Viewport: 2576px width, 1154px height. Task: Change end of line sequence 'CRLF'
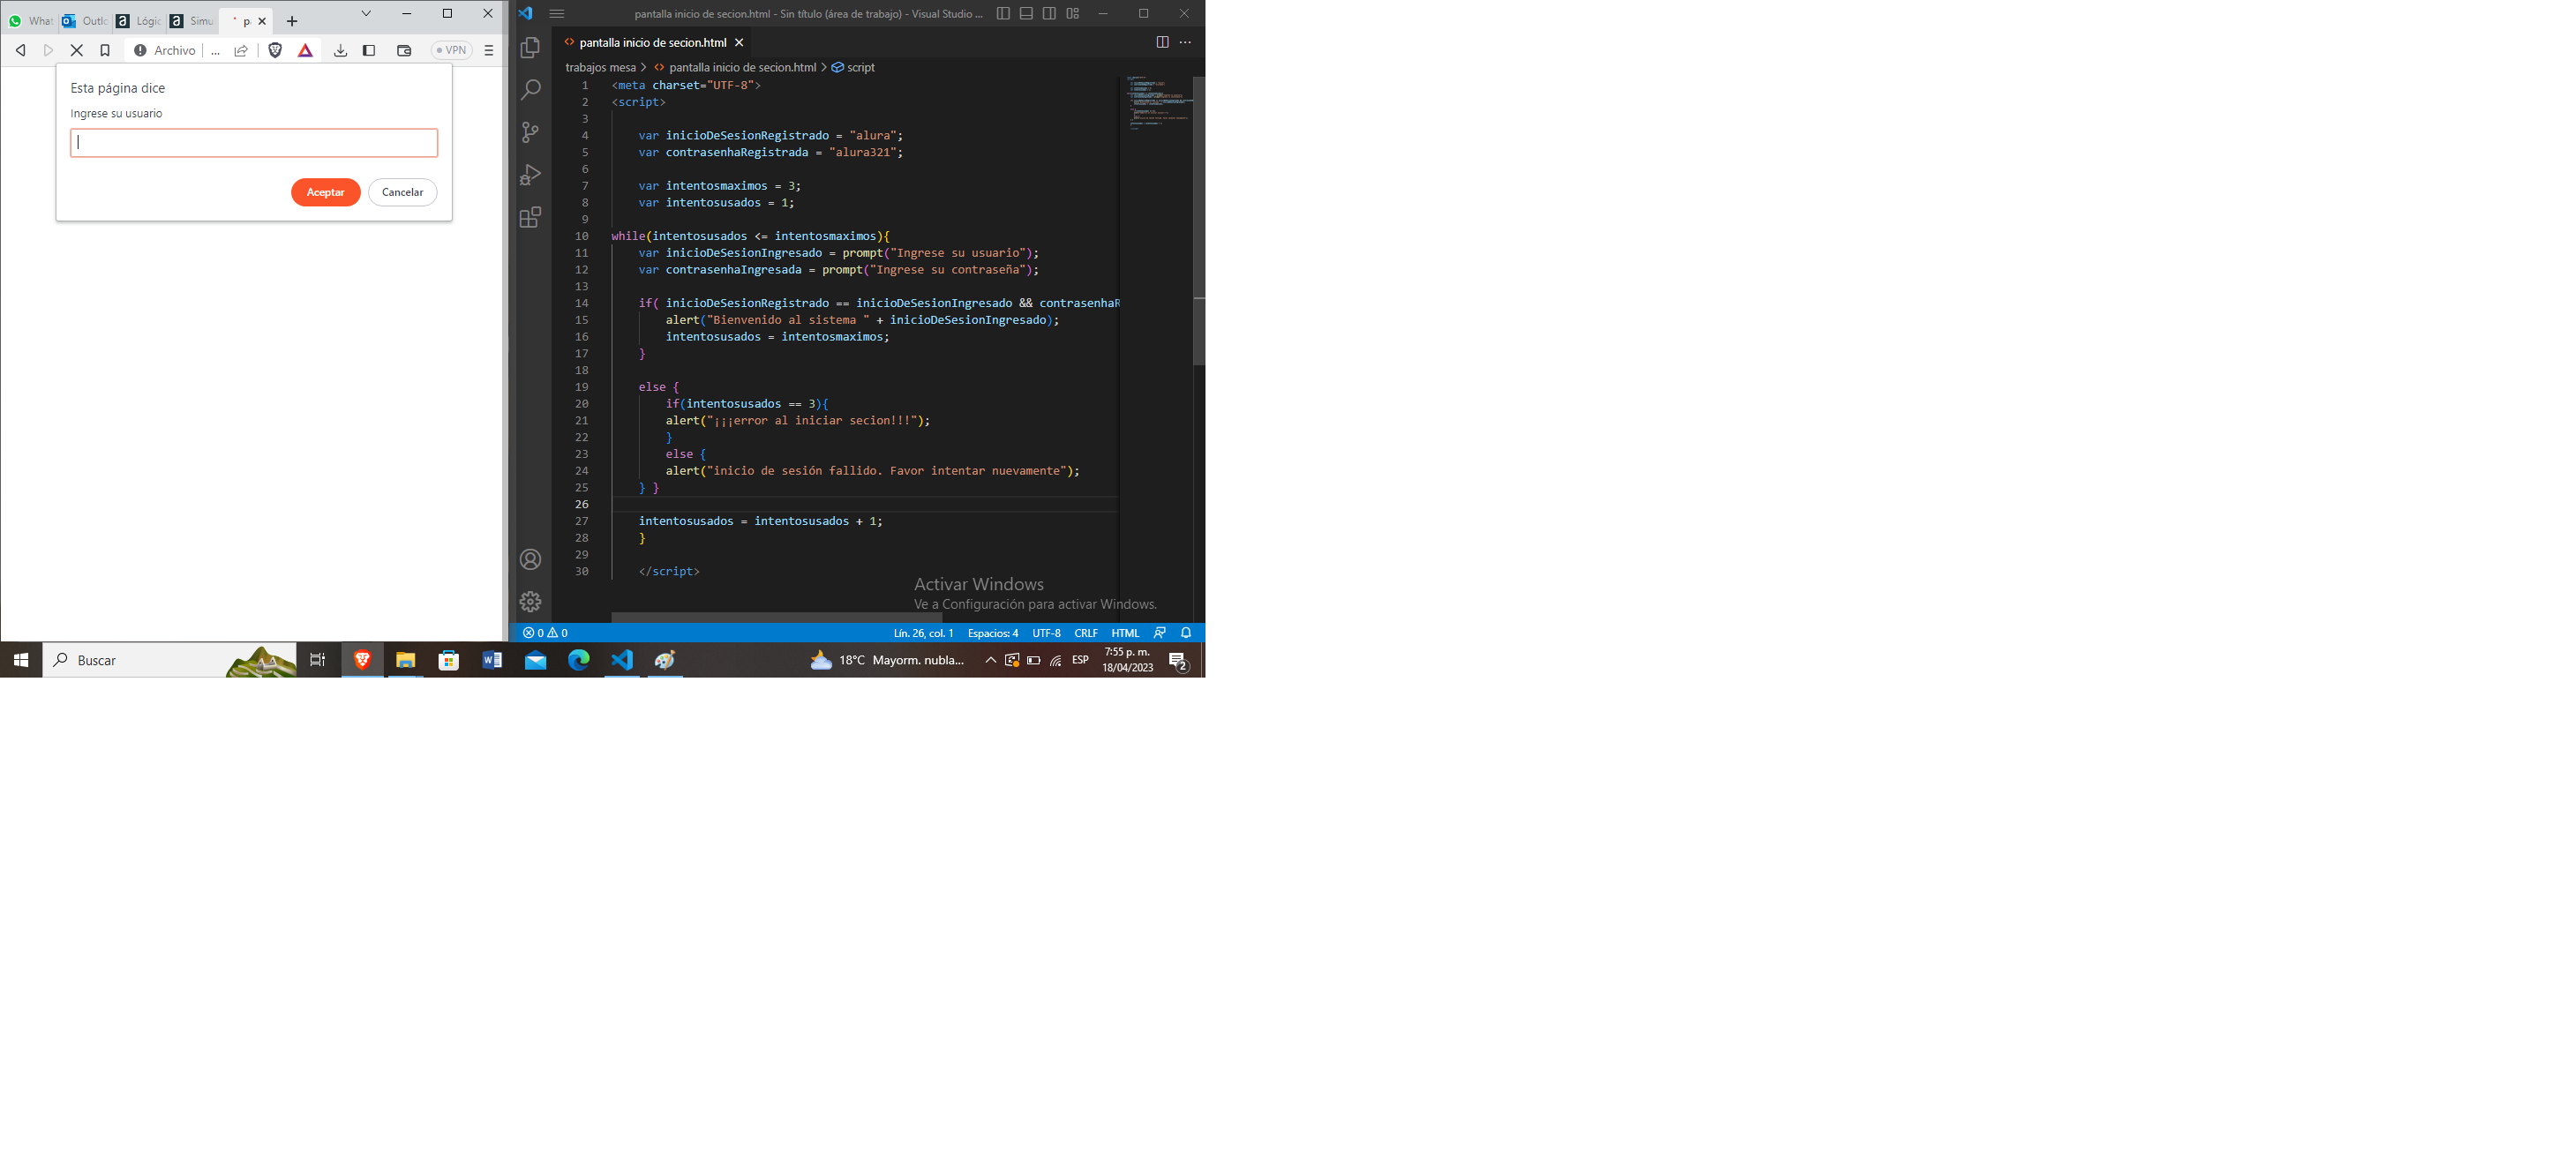pos(1086,633)
